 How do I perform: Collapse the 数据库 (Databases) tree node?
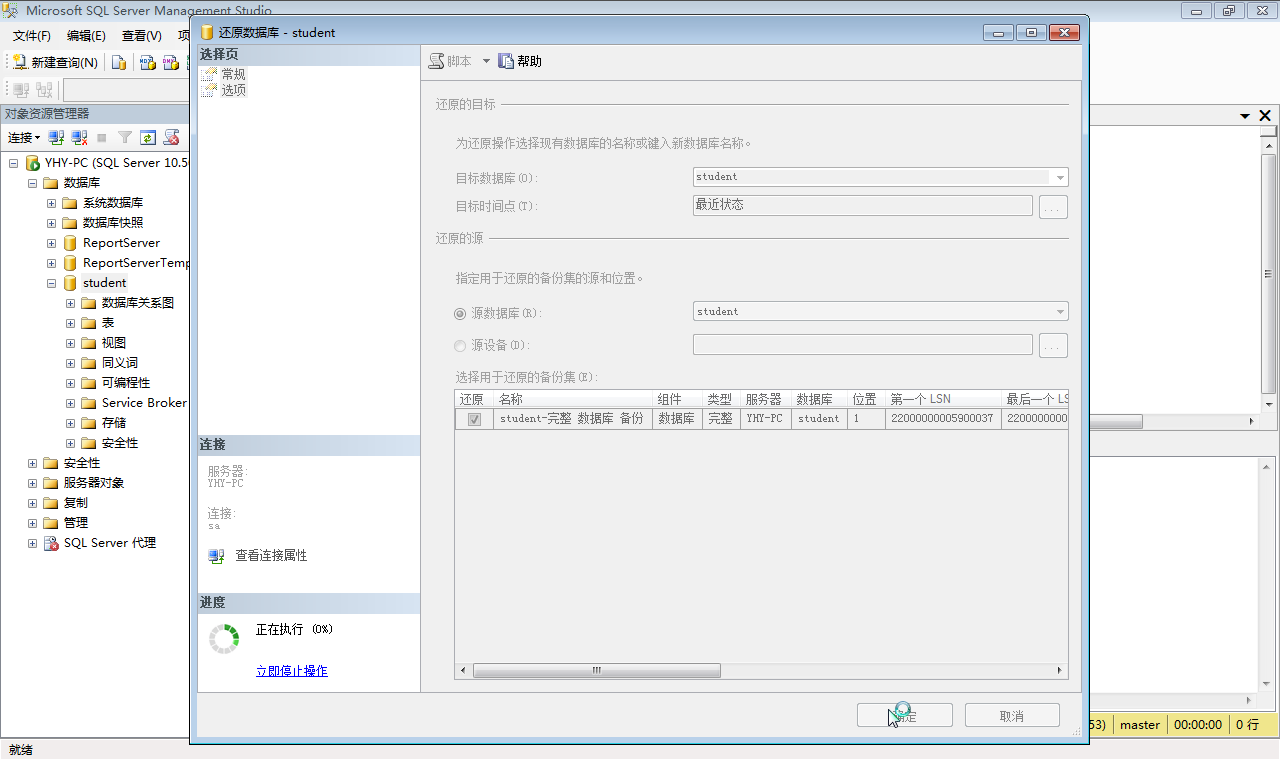point(33,183)
